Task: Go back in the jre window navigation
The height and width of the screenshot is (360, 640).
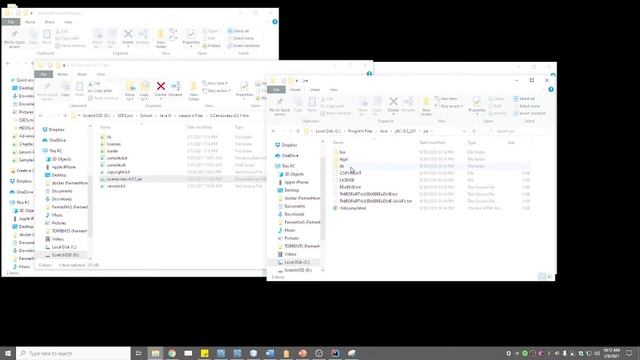Action: 273,131
